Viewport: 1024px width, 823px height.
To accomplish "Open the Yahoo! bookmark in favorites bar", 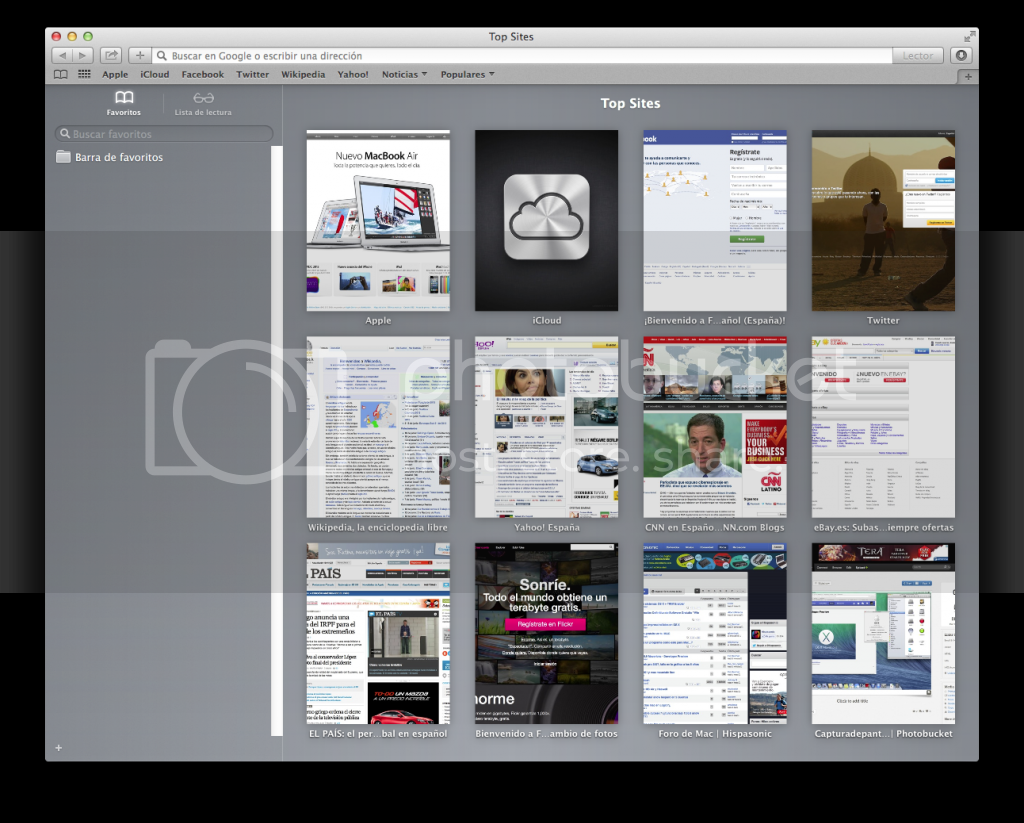I will point(353,74).
